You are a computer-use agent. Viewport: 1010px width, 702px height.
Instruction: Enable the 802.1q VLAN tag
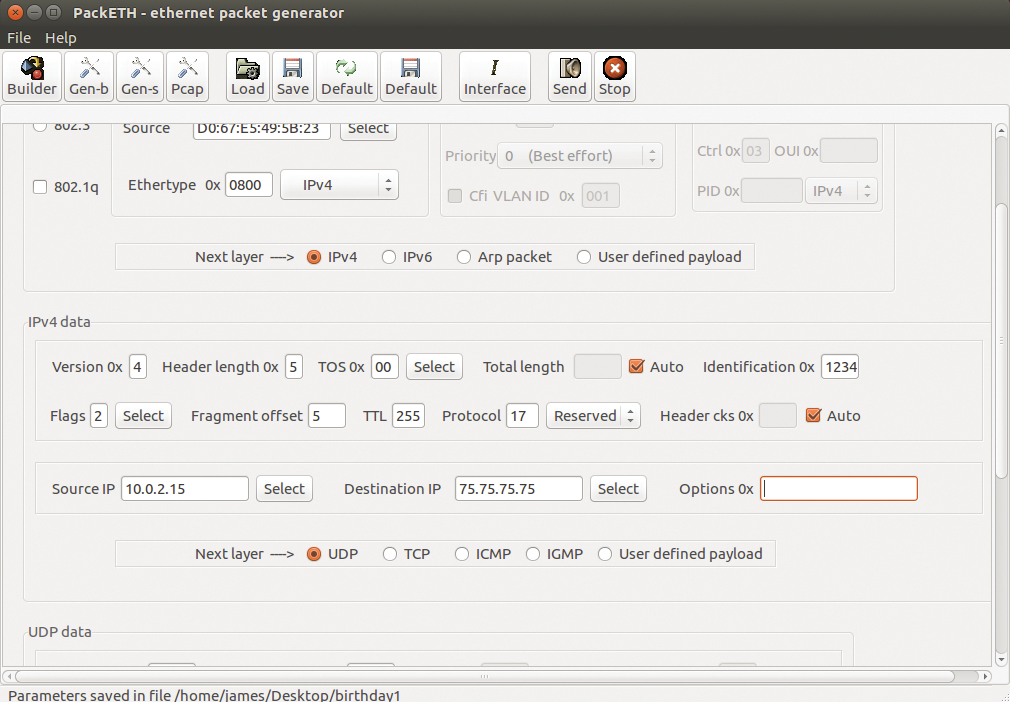[x=39, y=187]
